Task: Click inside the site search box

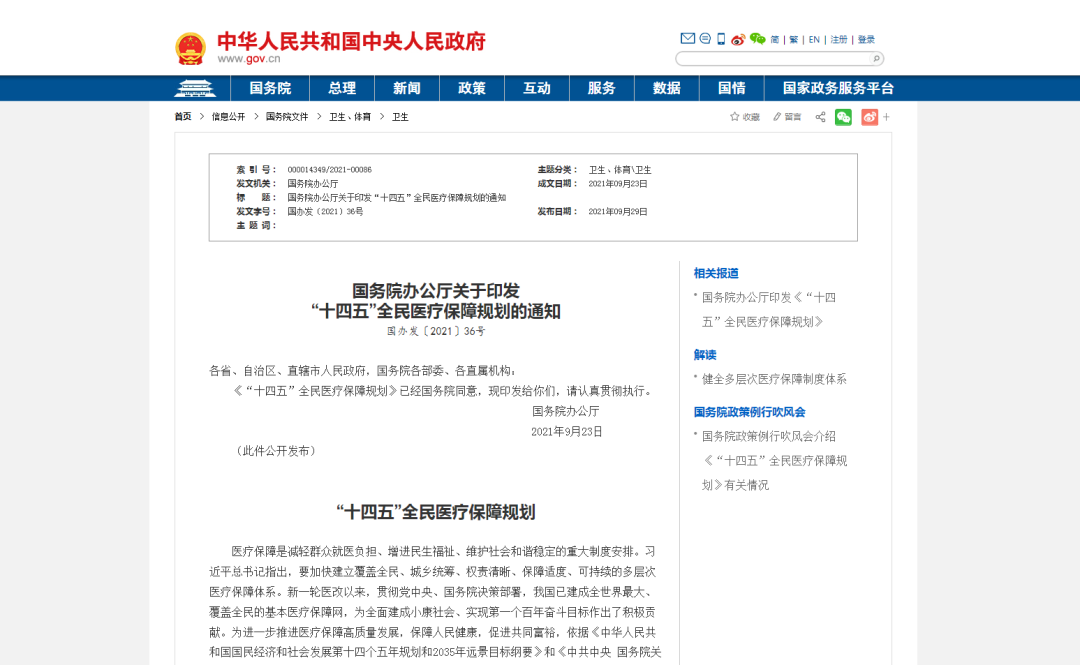Action: click(x=772, y=59)
